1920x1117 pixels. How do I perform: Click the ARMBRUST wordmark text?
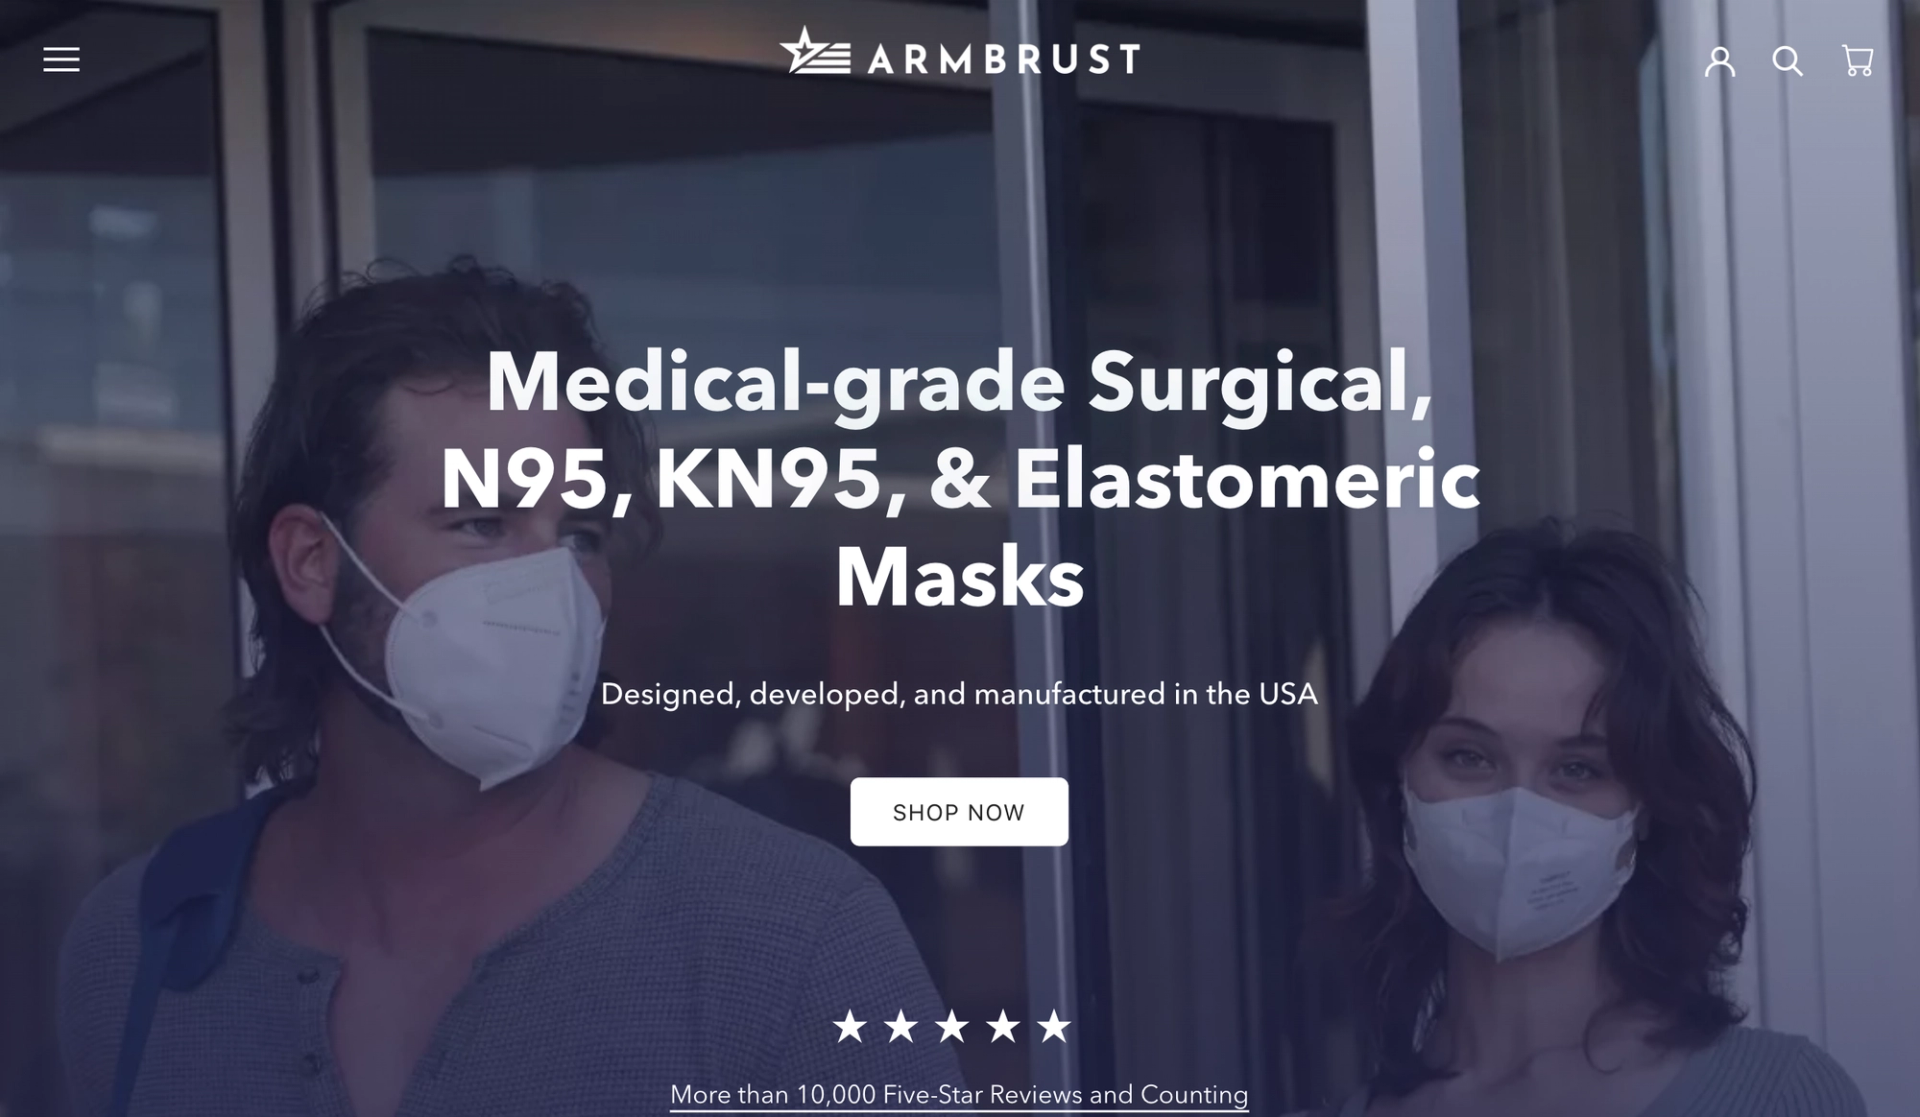pyautogui.click(x=1004, y=59)
